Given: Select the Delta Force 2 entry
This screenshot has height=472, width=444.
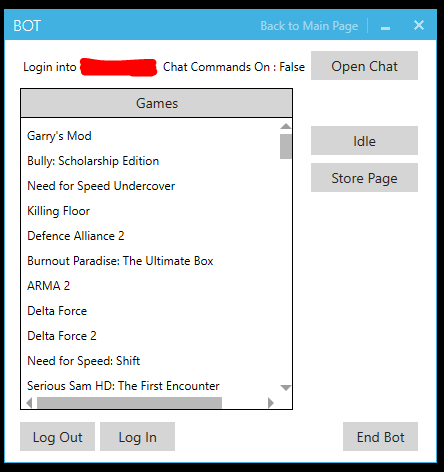Looking at the screenshot, I should 62,336.
